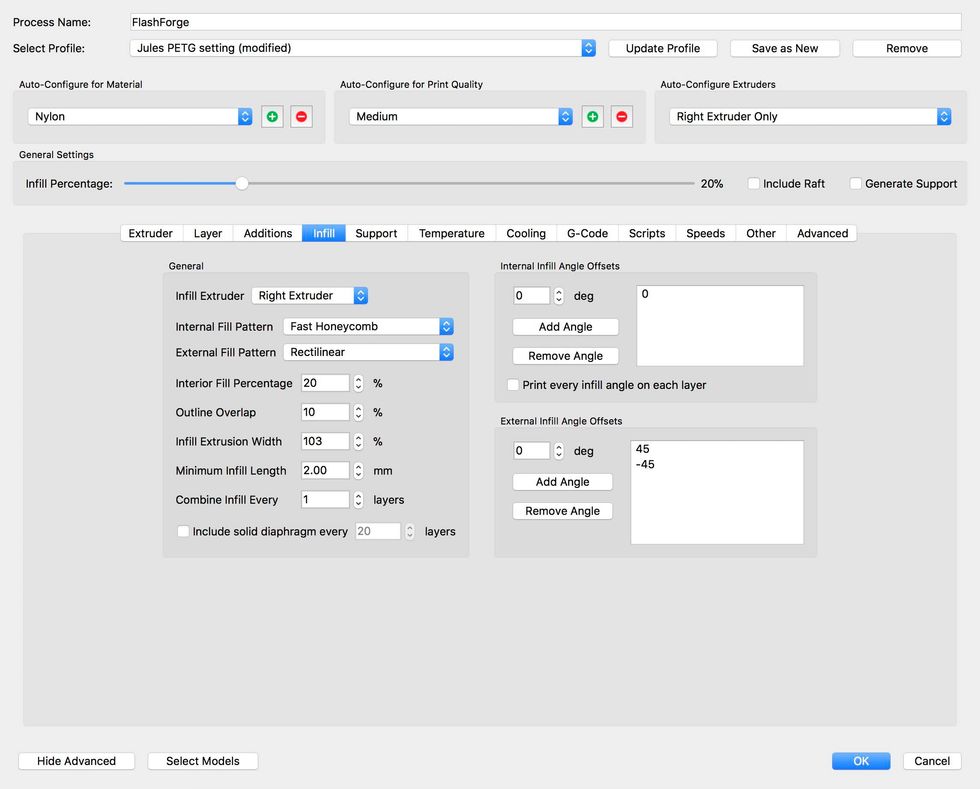980x789 pixels.
Task: Click the Infill Percentage slider handle
Action: click(242, 184)
